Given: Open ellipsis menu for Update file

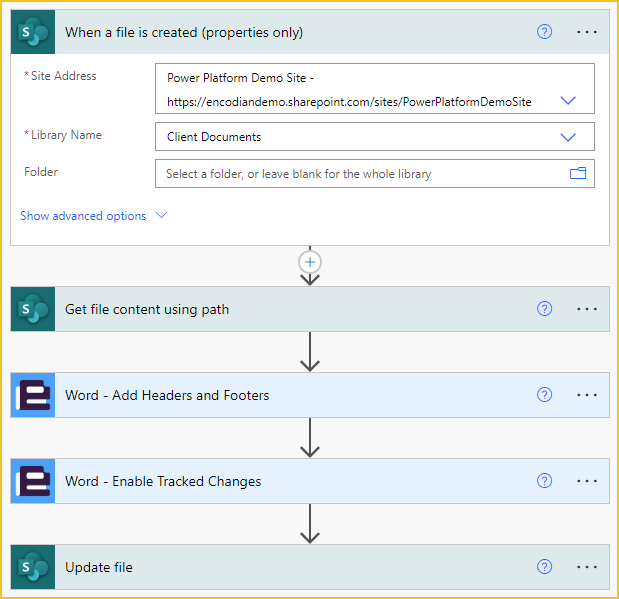Looking at the screenshot, I should [x=587, y=567].
